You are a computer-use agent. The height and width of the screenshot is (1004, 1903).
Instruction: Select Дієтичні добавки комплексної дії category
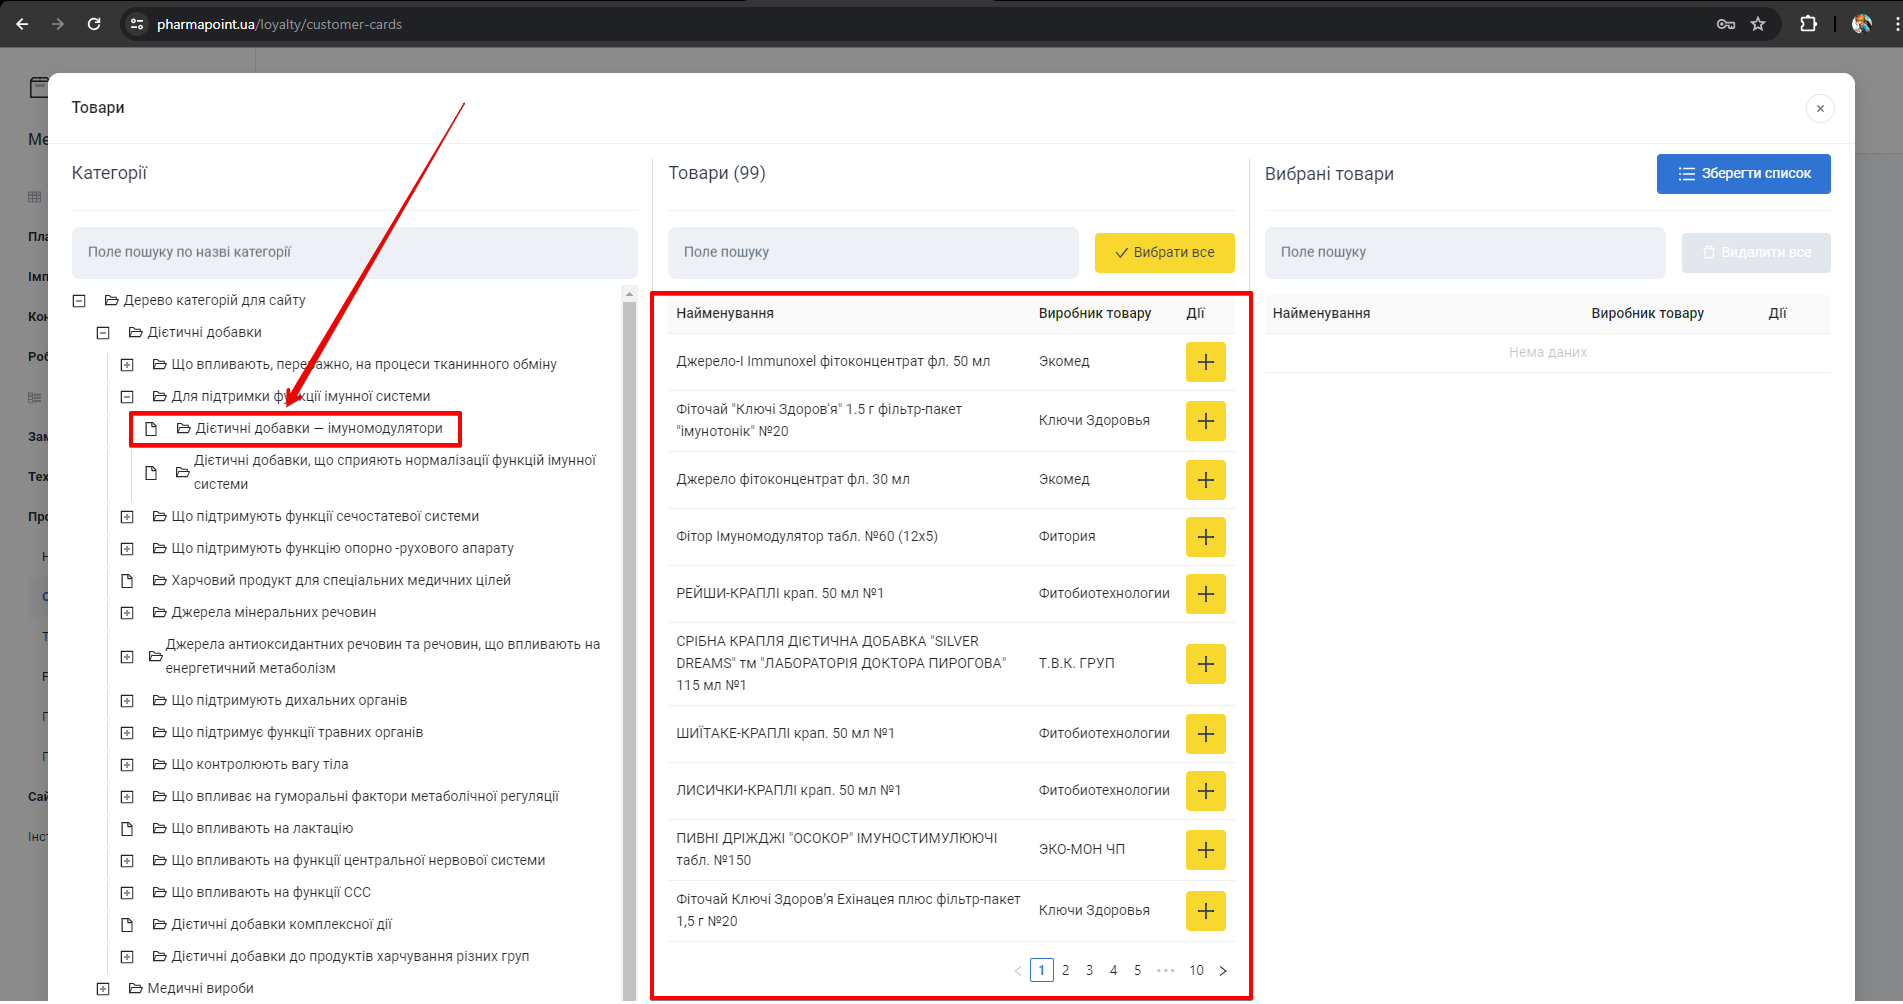click(281, 925)
